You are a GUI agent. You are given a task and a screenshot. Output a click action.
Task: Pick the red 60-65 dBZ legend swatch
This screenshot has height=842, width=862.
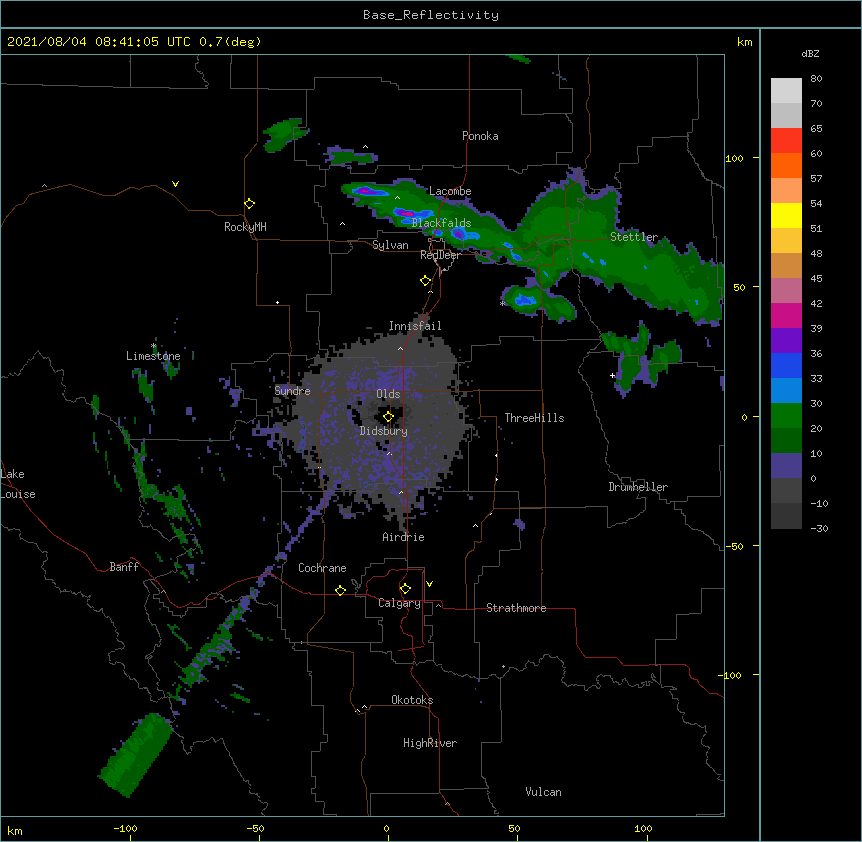point(786,141)
